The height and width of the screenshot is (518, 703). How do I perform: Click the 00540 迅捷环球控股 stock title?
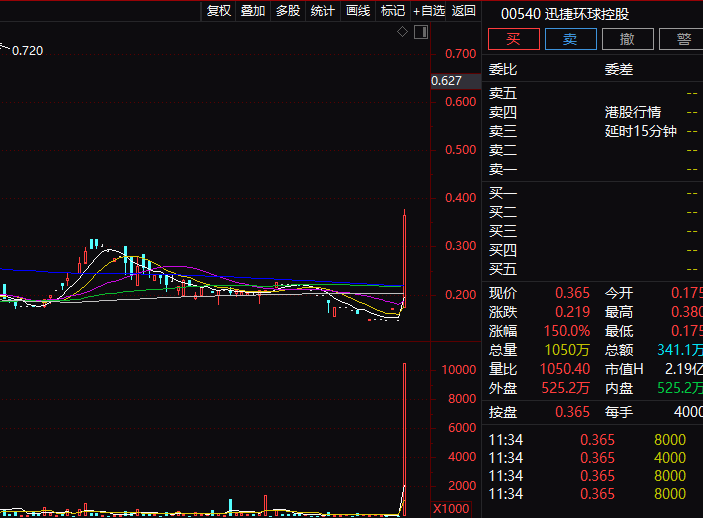564,14
